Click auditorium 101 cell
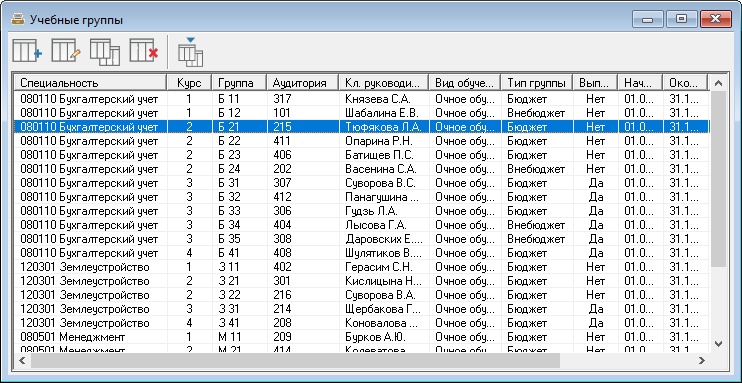Screen dimensions: 742x383 tap(303, 113)
